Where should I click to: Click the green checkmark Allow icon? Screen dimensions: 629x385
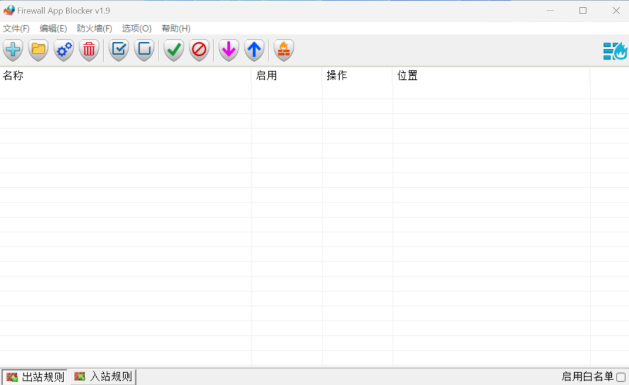[x=174, y=50]
